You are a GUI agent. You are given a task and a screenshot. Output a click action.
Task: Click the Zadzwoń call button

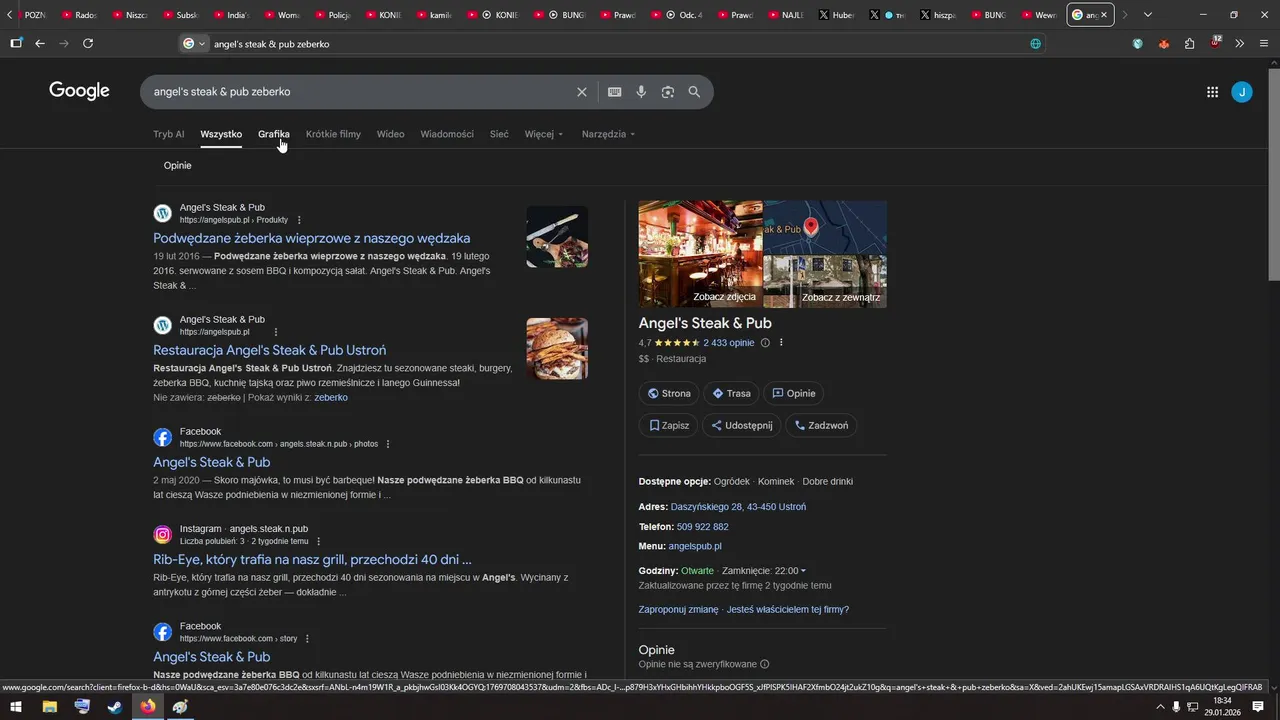click(821, 425)
